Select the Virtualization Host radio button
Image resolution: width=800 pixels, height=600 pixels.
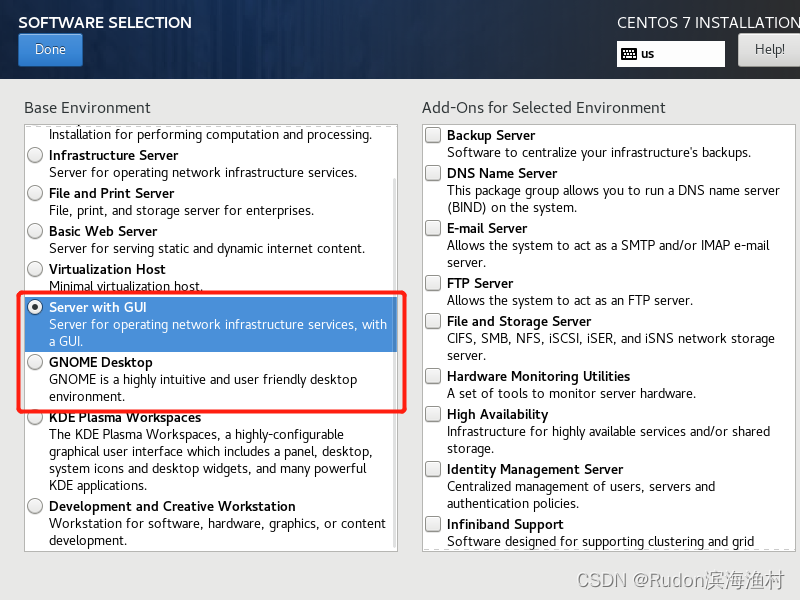(35, 269)
